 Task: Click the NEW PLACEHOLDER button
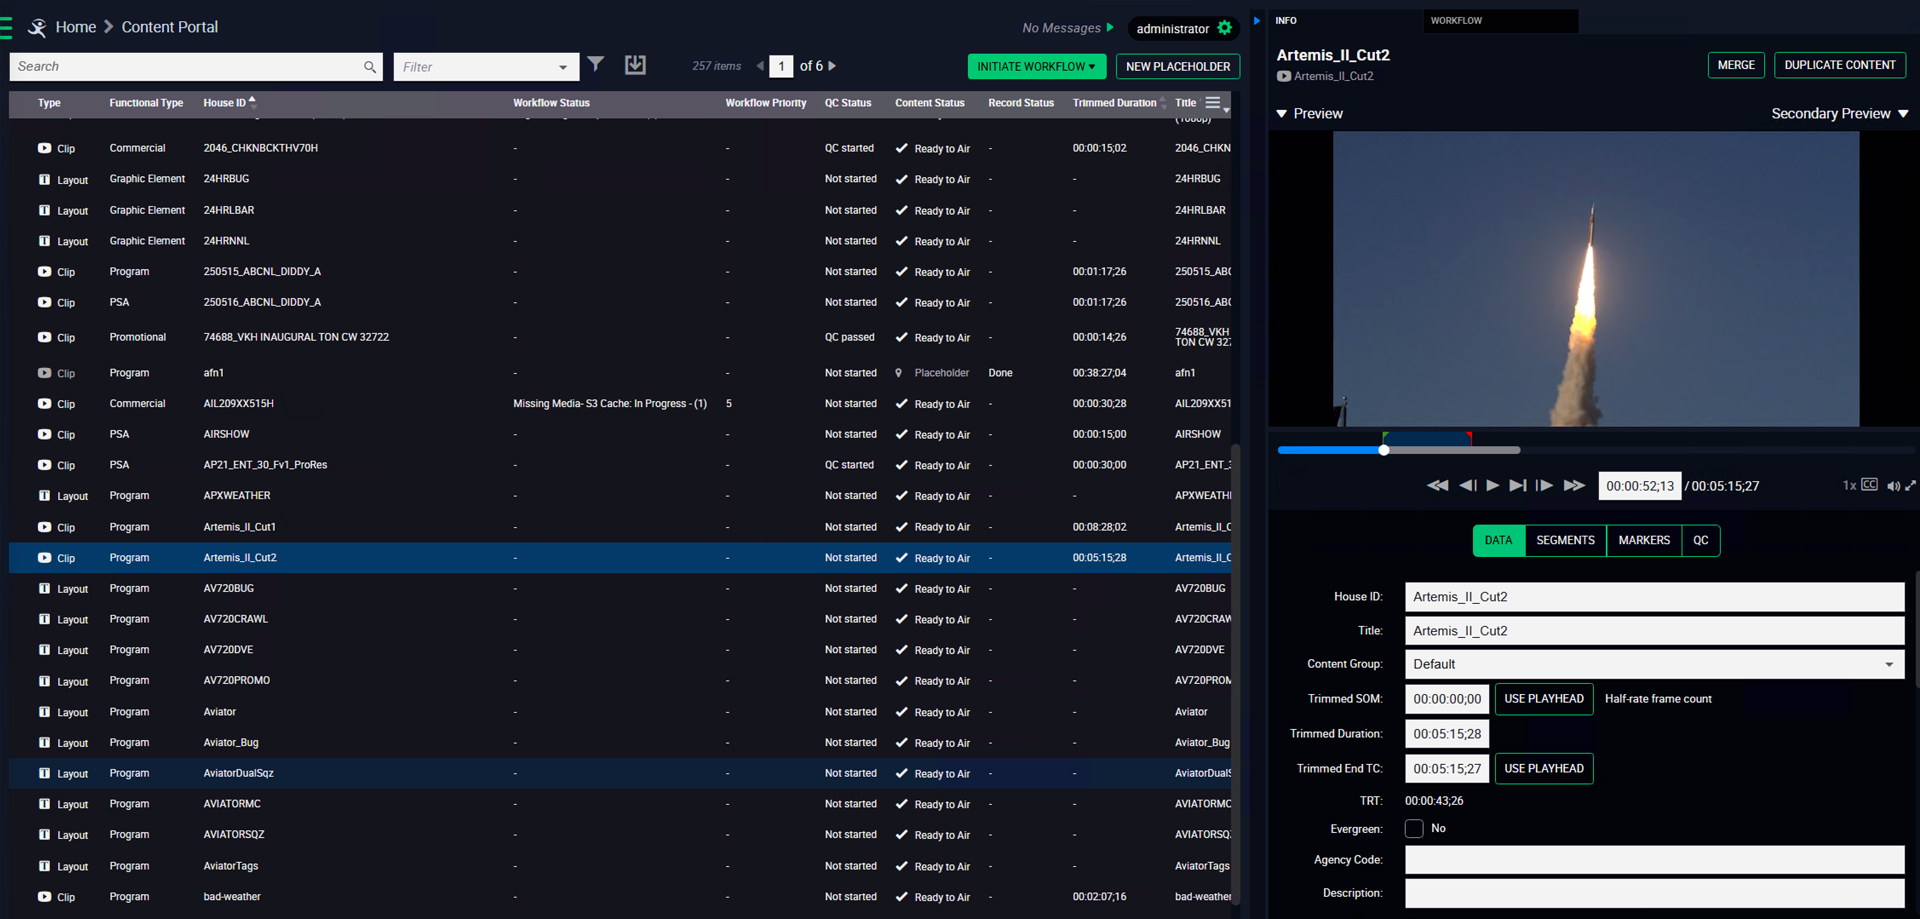pos(1178,67)
